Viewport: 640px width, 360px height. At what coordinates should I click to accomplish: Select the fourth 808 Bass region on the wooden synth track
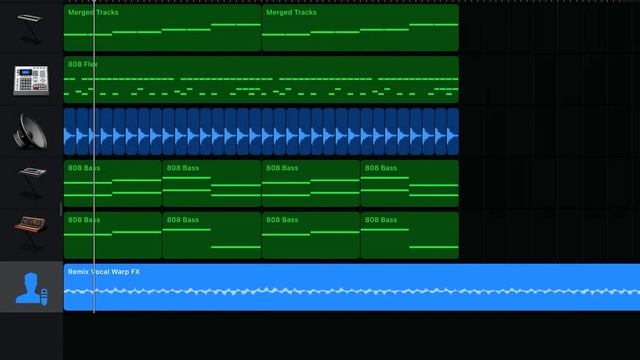click(410, 235)
